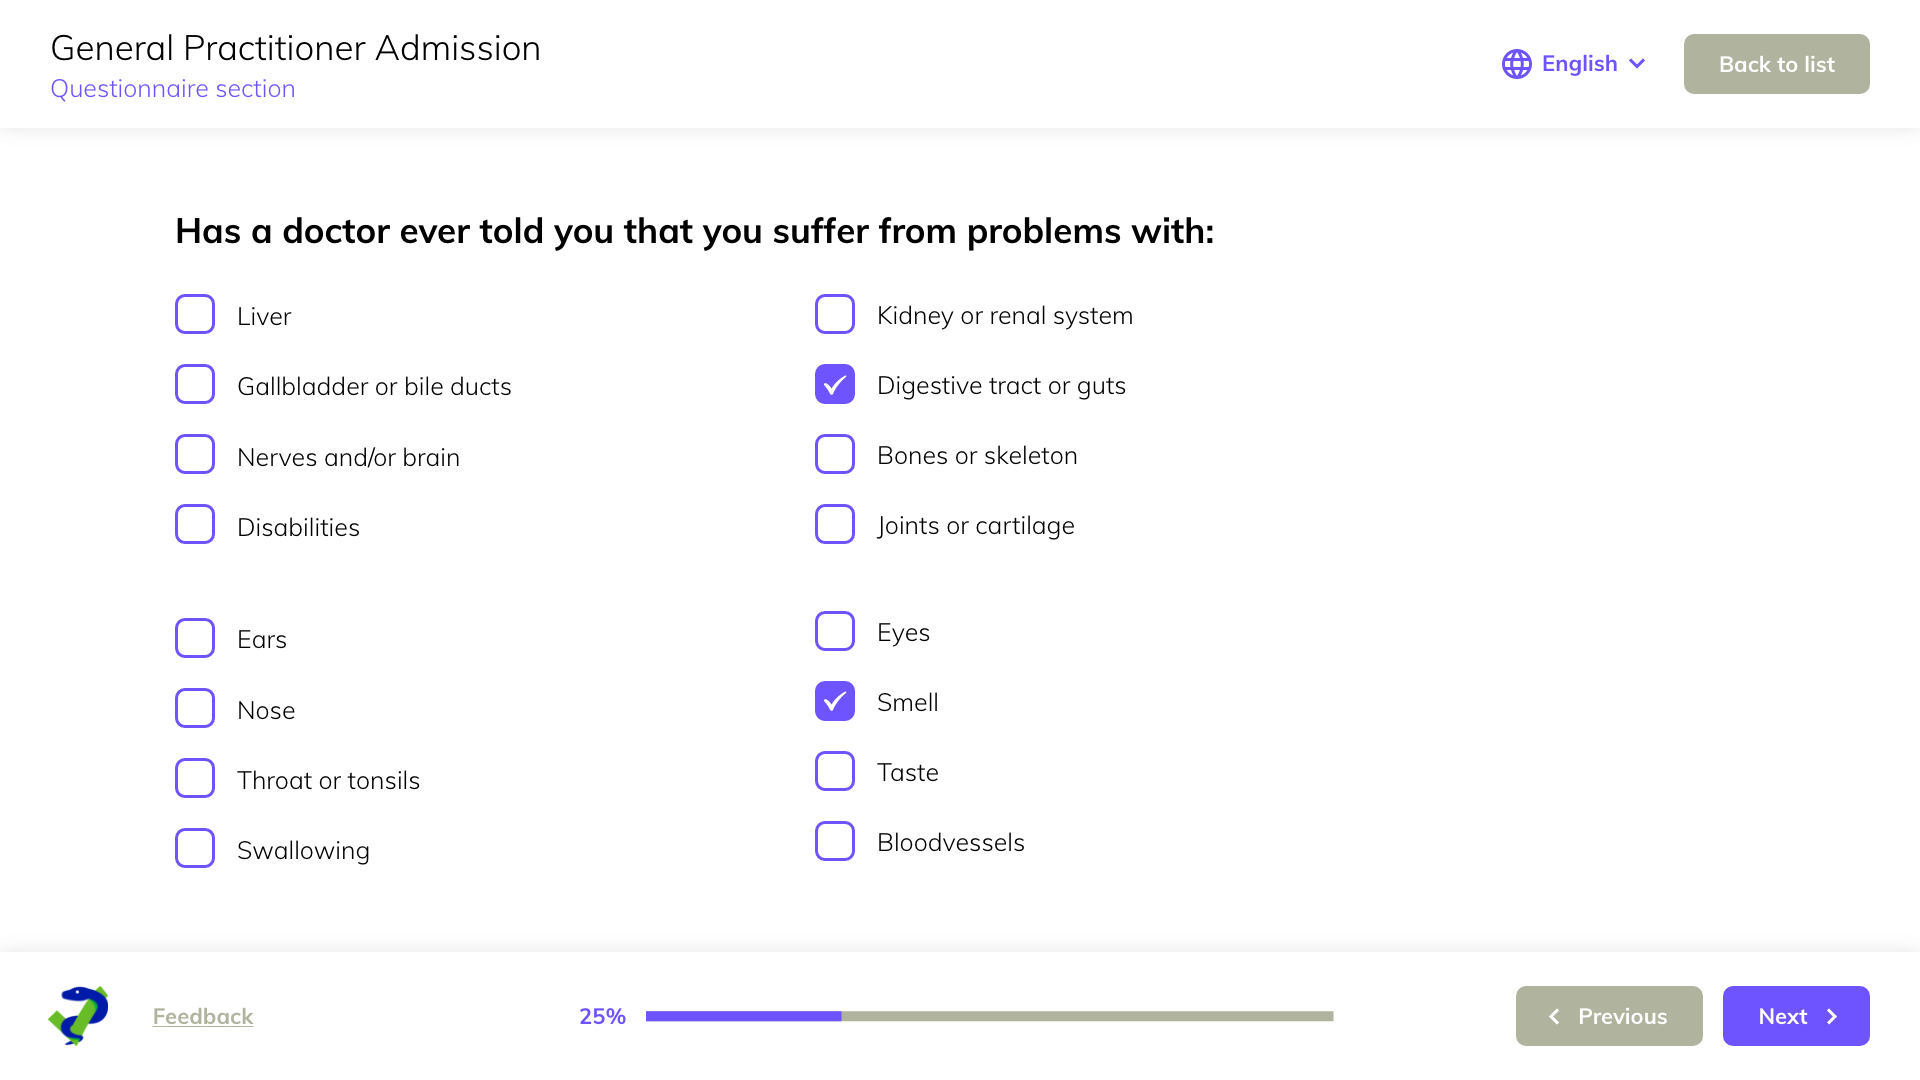1920x1080 pixels.
Task: Click the snake logo icon
Action: pyautogui.click(x=78, y=1015)
